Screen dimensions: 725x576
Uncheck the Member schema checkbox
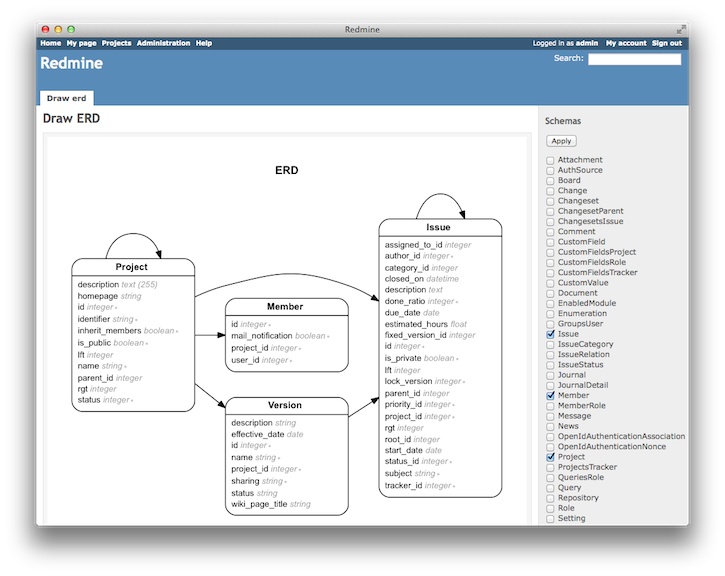click(550, 396)
